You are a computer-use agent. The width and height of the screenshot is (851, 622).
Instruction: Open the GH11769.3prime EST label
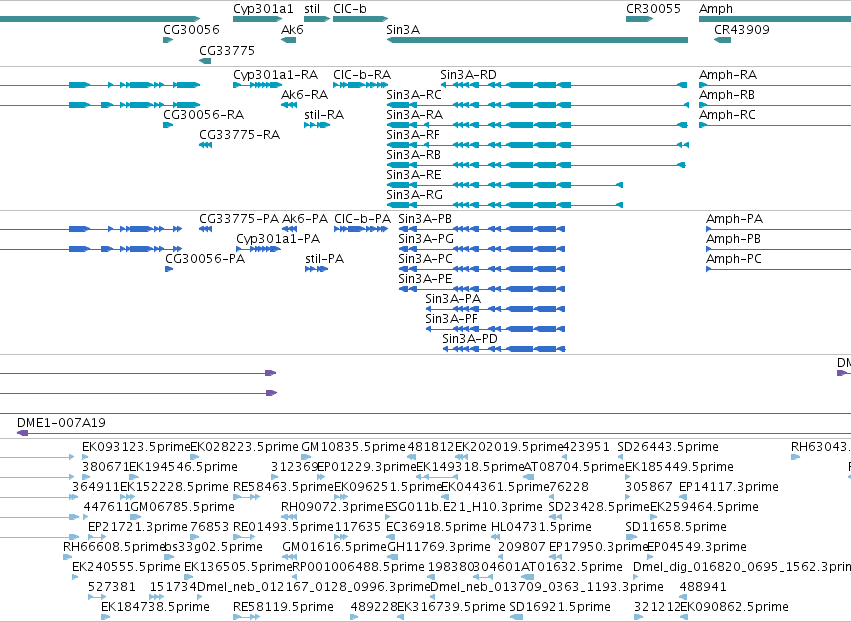coord(439,547)
